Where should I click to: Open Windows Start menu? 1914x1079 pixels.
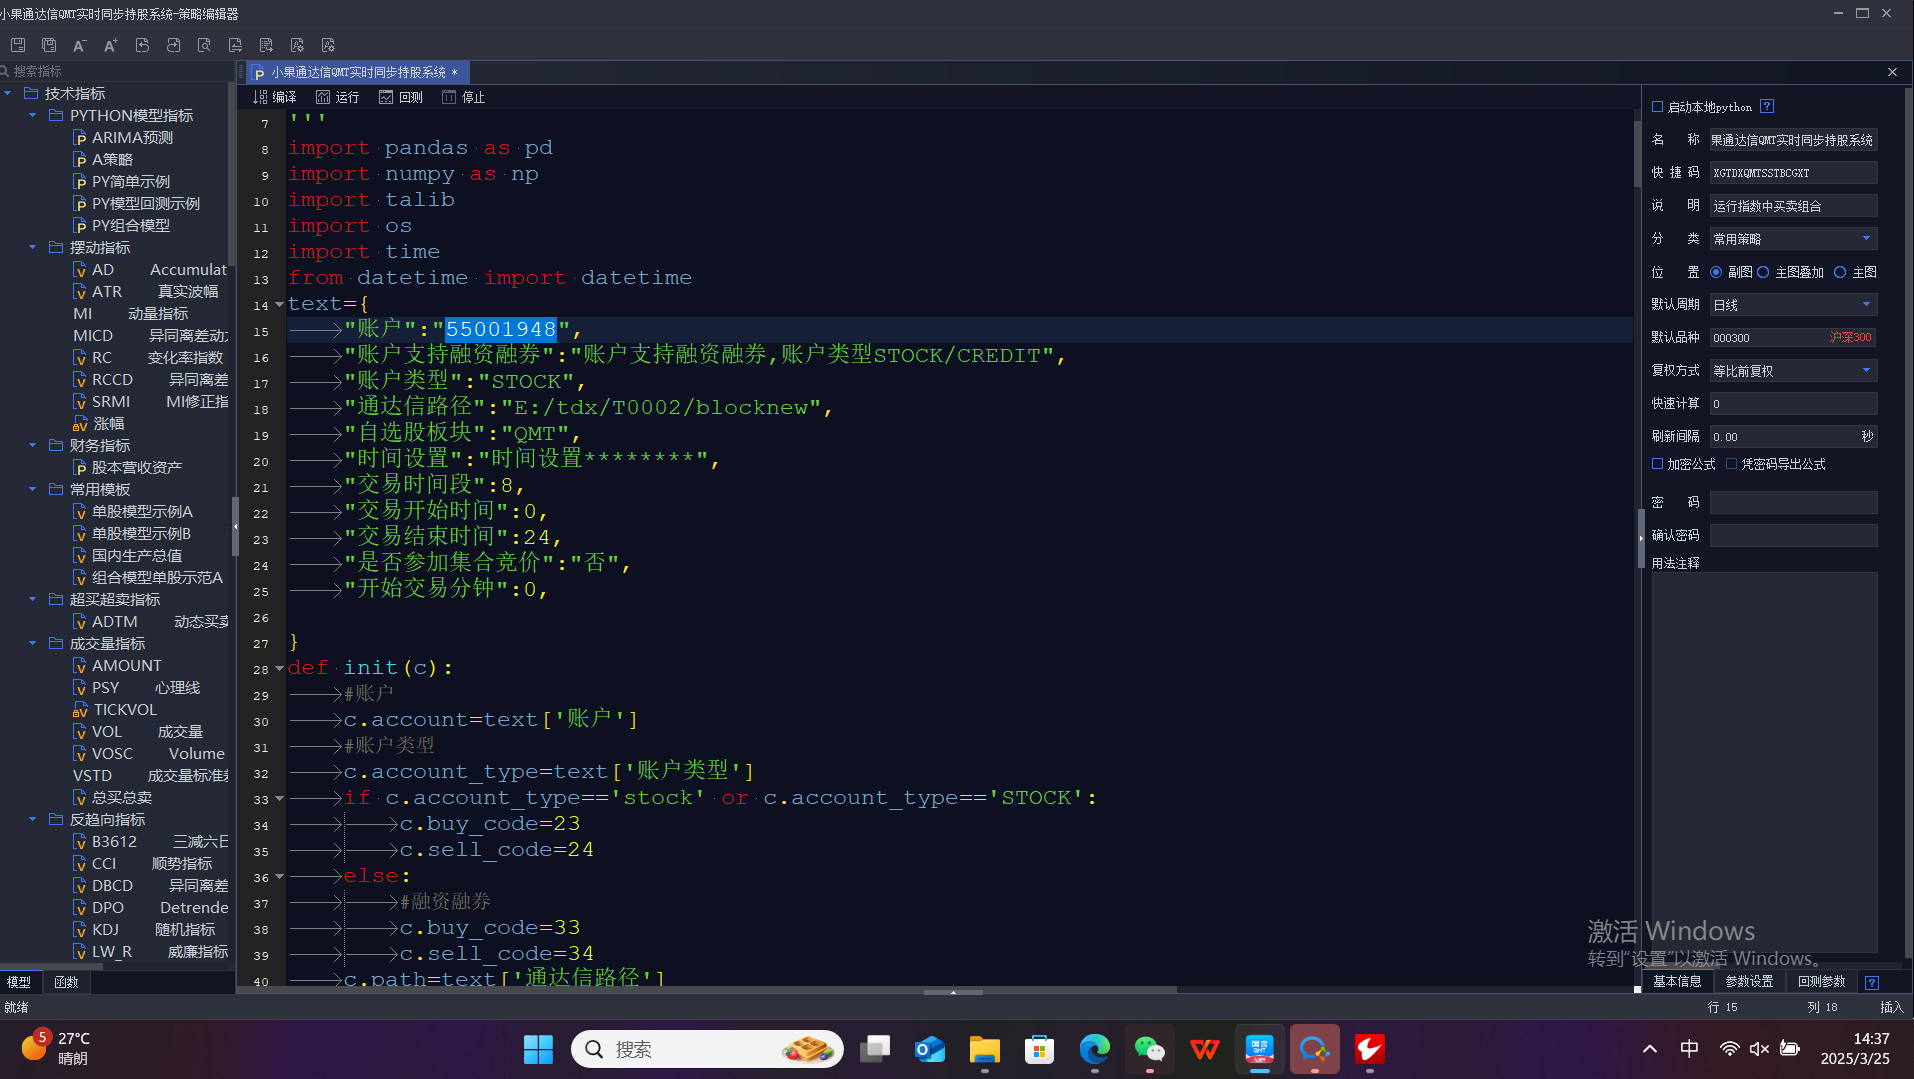pyautogui.click(x=538, y=1049)
